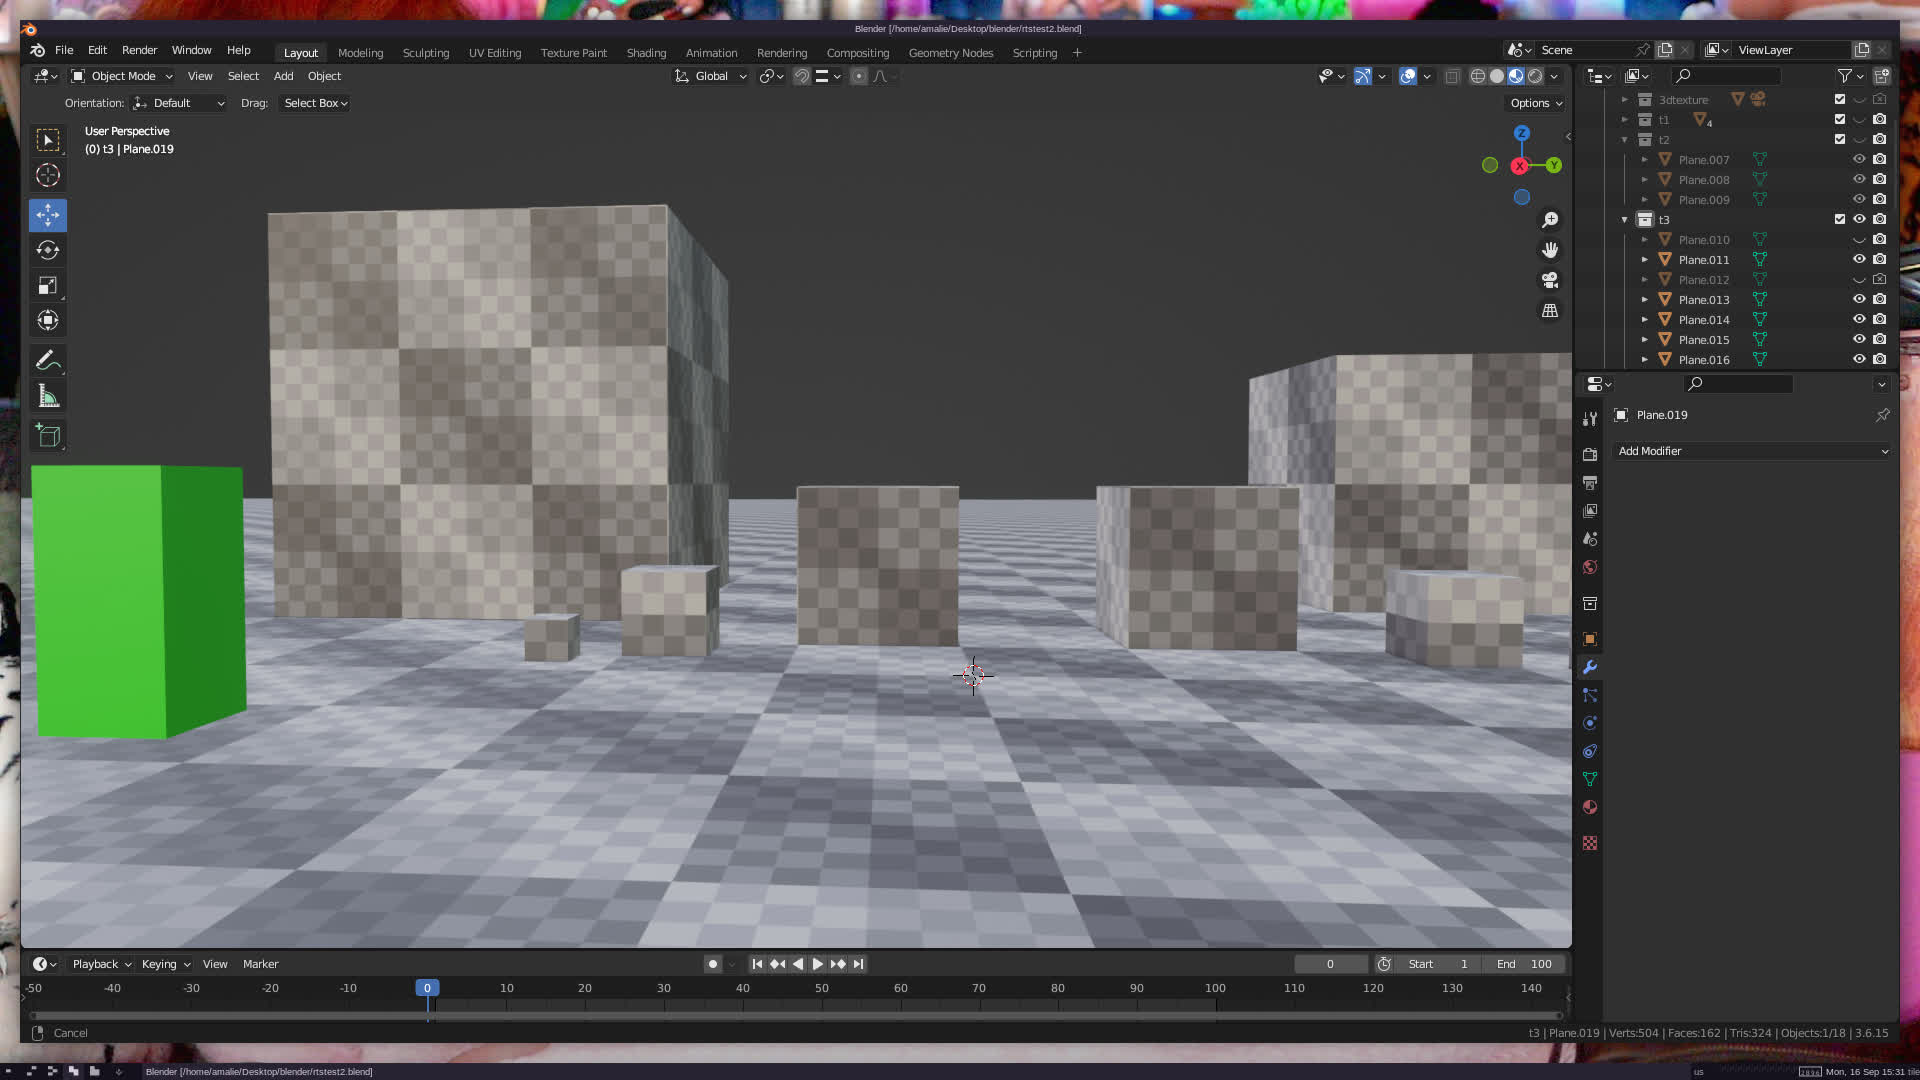Viewport: 1920px width, 1080px height.
Task: Click the Scale tool icon
Action: 48,286
